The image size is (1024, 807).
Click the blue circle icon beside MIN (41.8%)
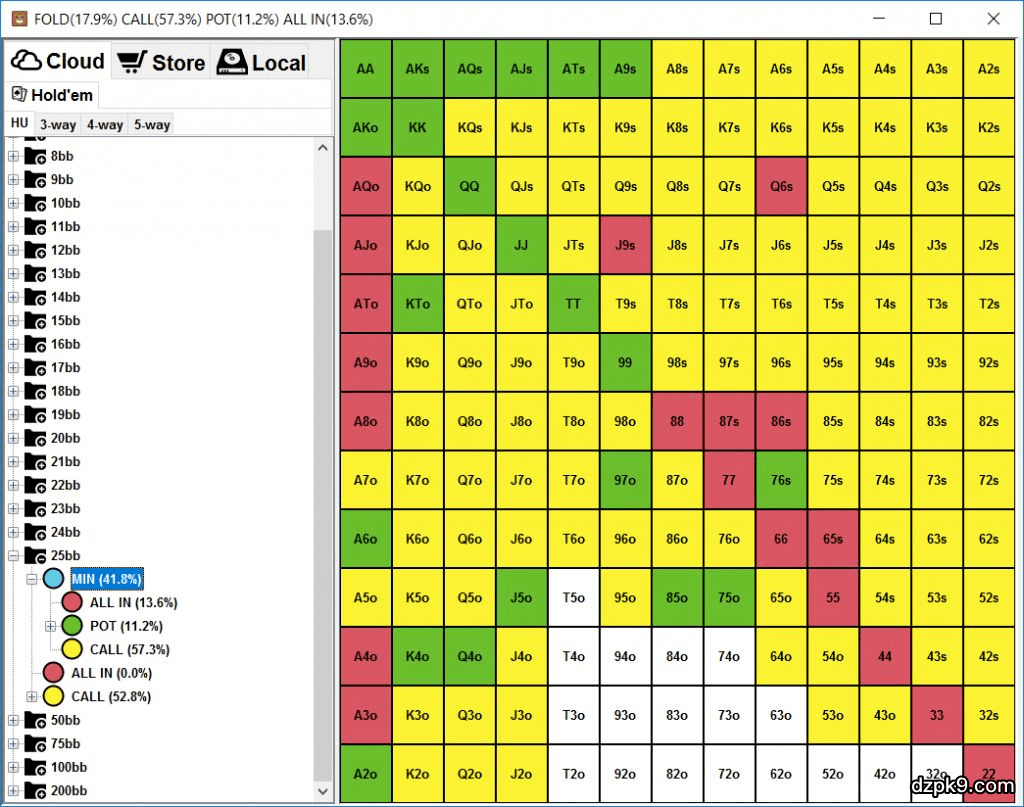pyautogui.click(x=53, y=579)
